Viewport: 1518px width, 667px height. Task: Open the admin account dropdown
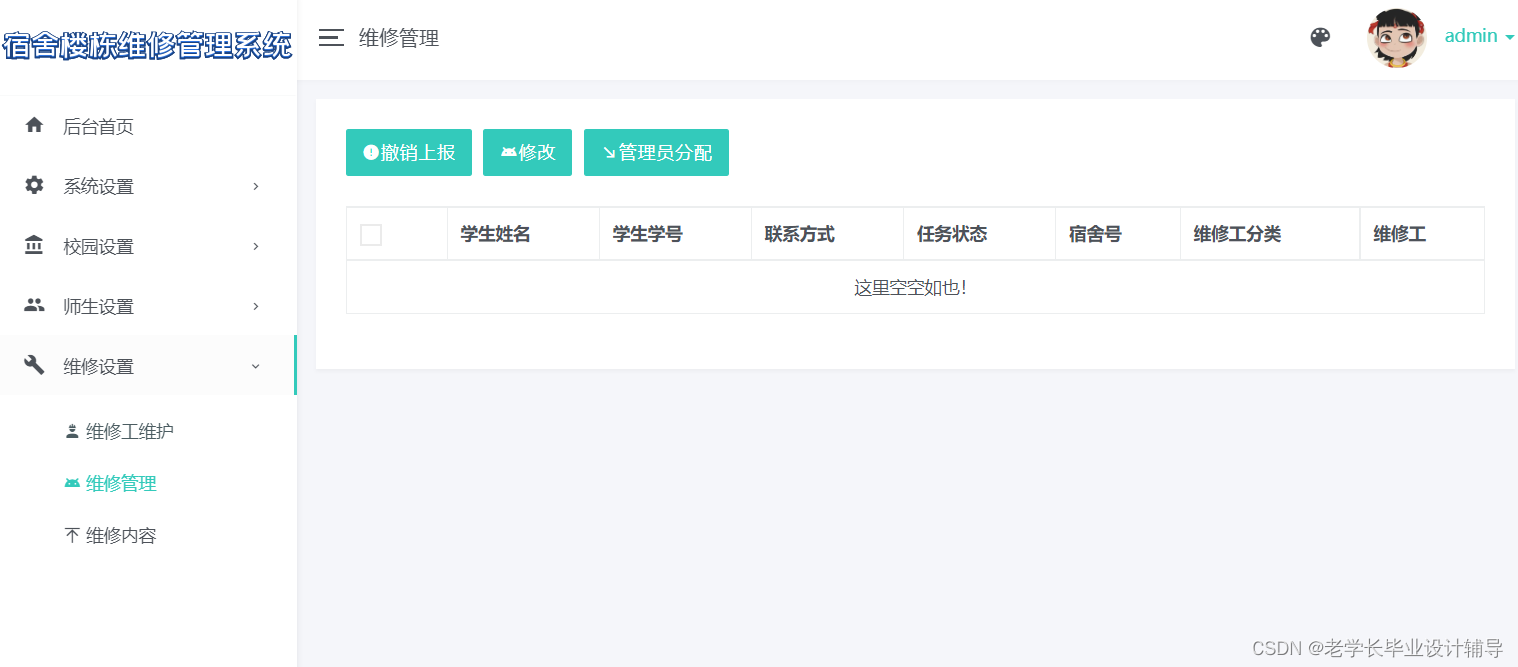click(x=1478, y=36)
